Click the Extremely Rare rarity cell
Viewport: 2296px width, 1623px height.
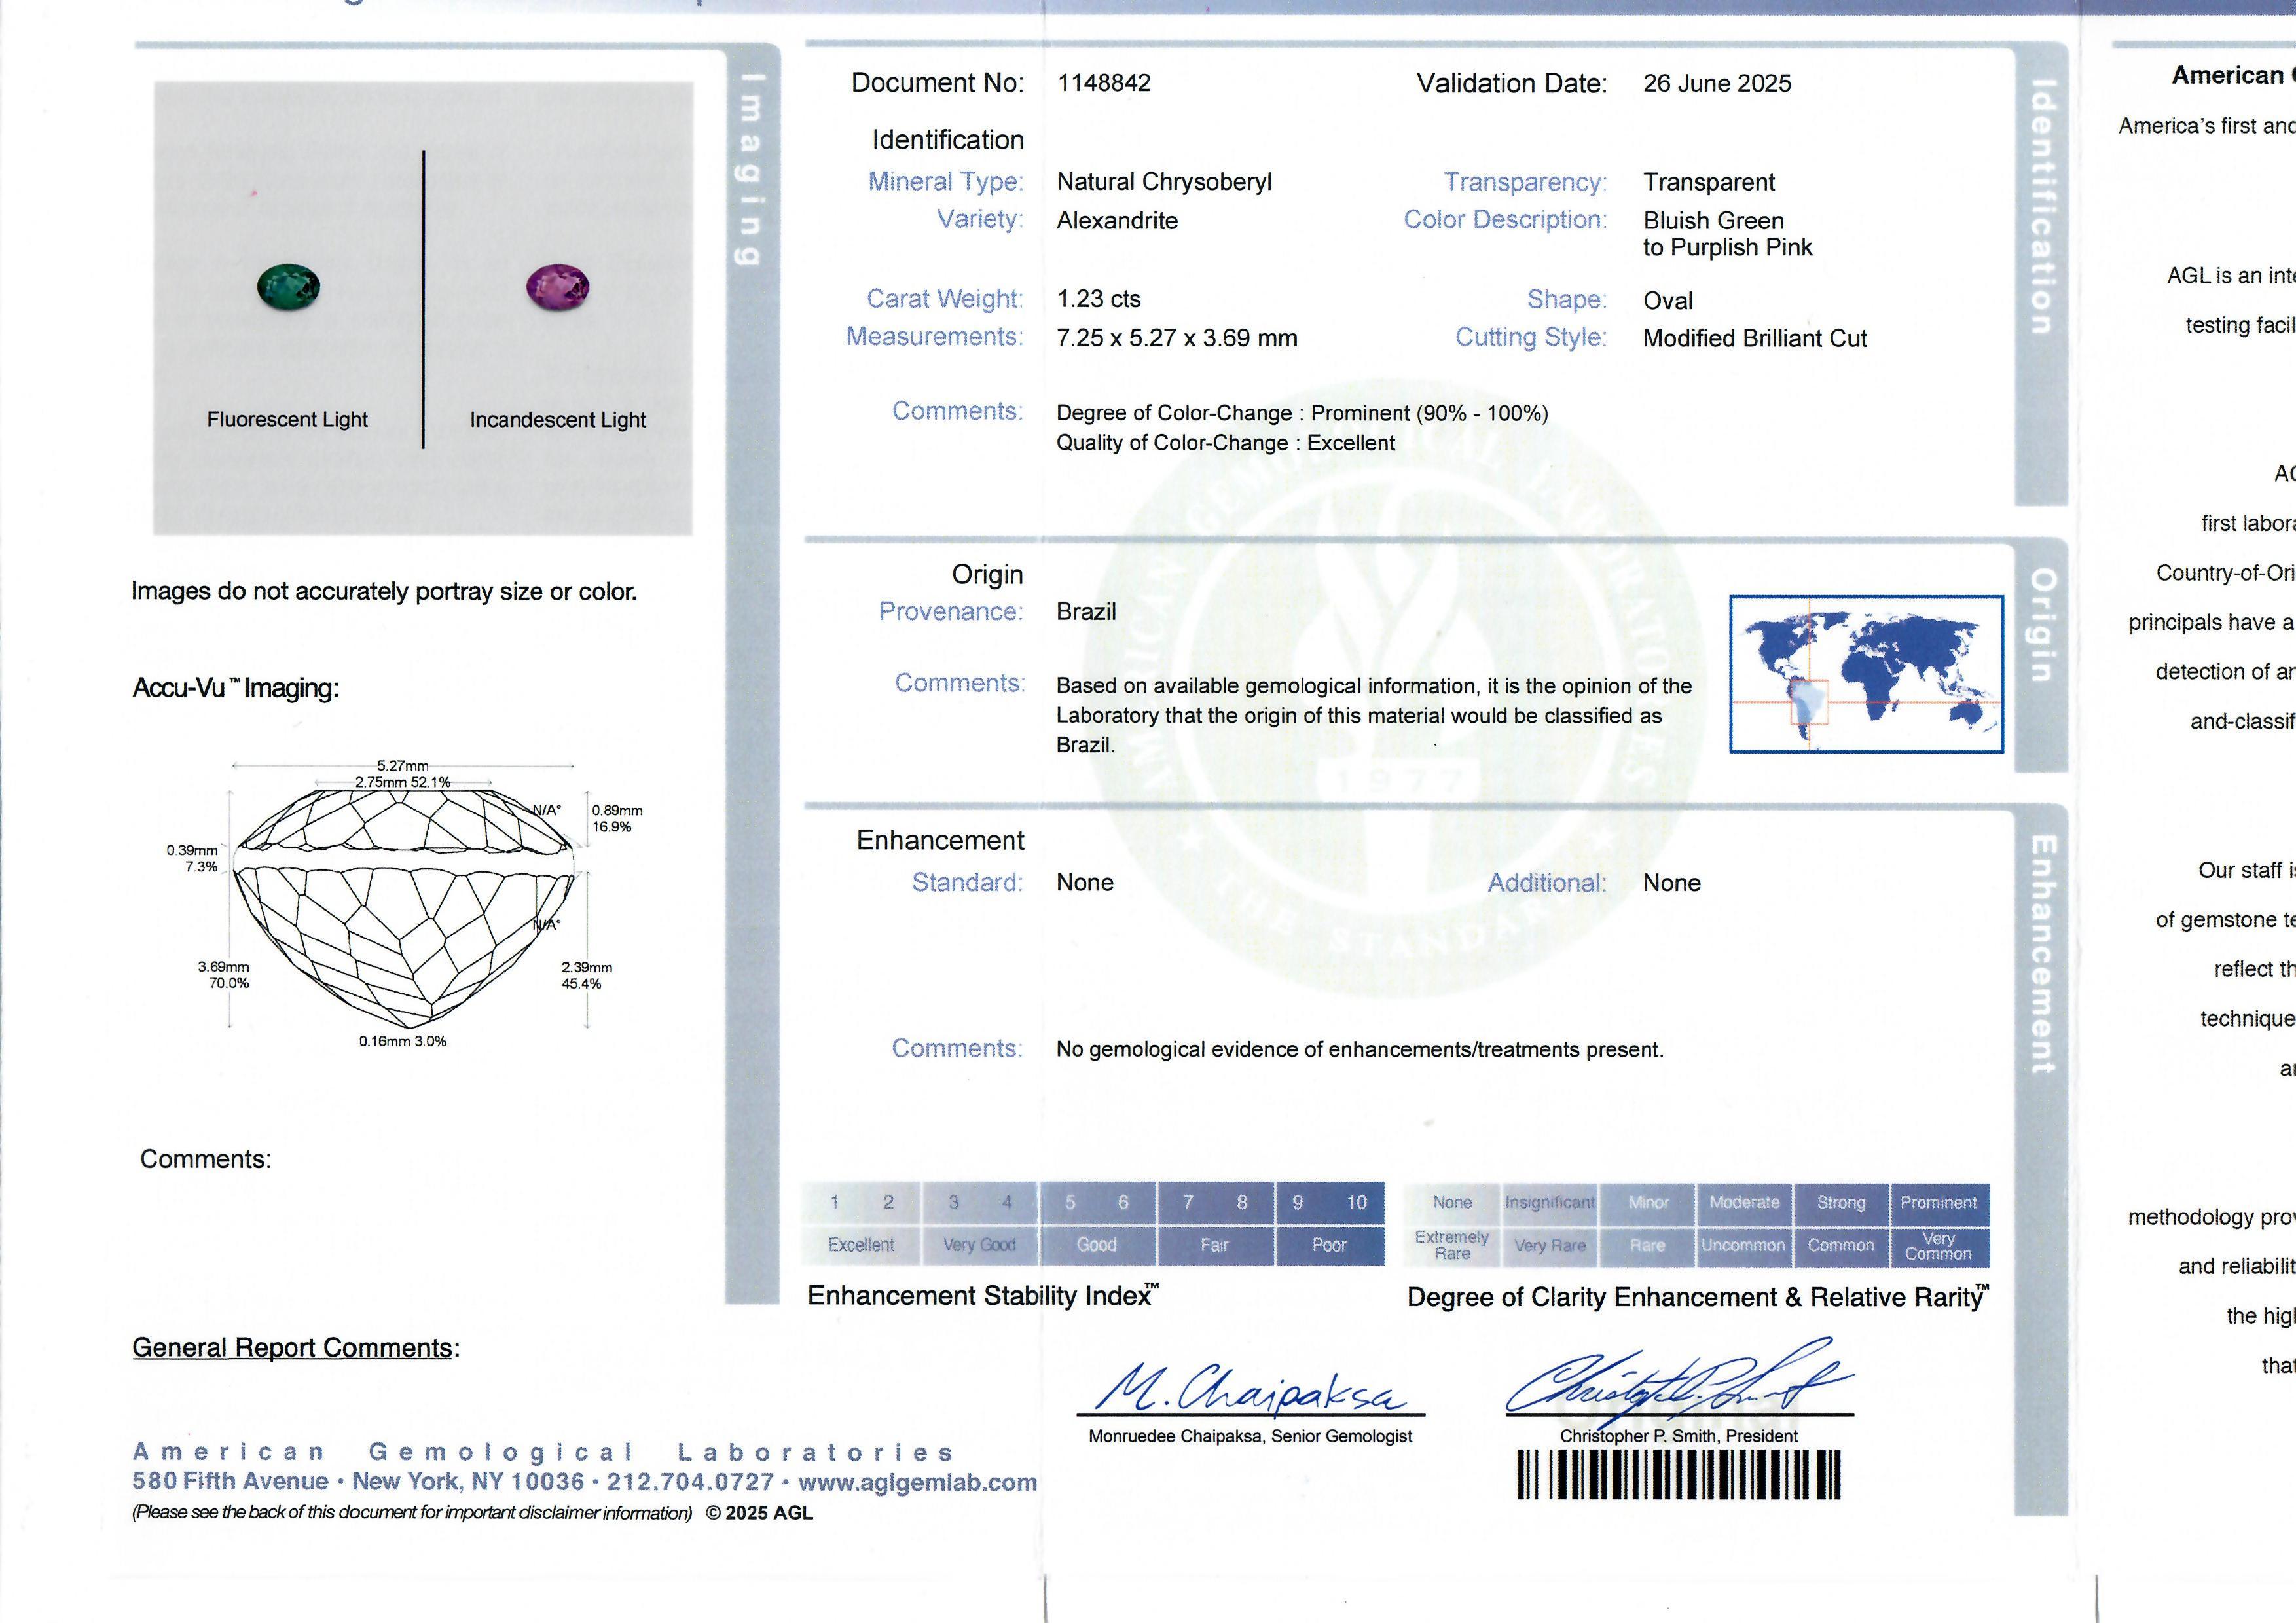[x=1452, y=1246]
